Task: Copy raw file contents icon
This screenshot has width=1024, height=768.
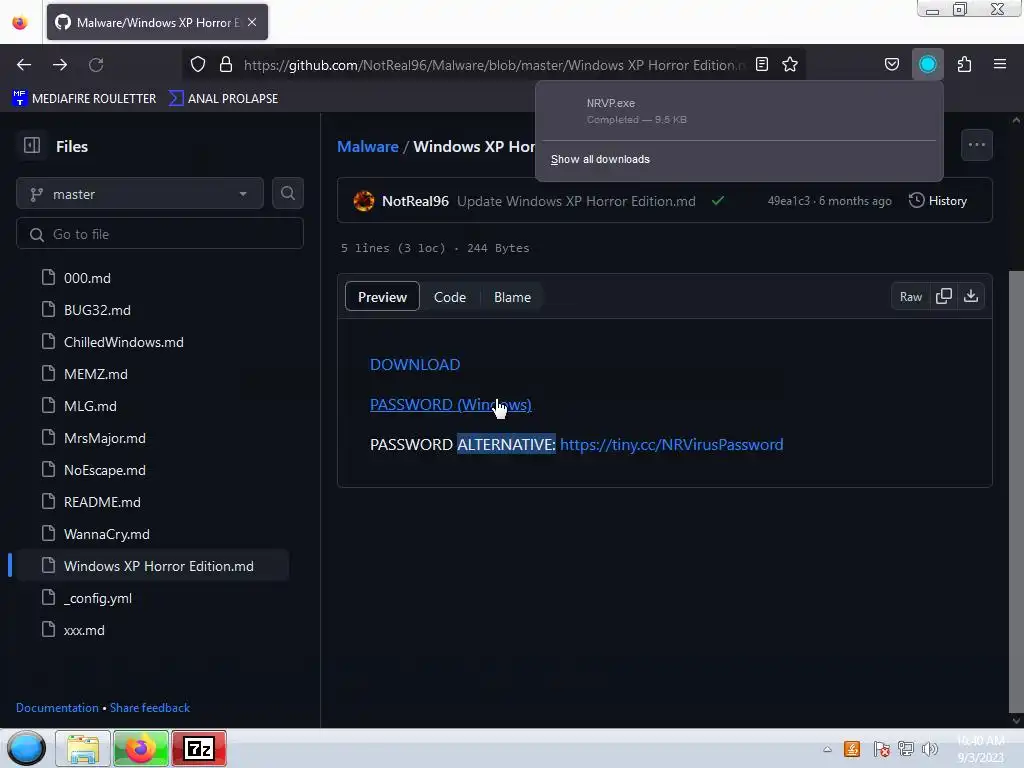Action: coord(944,296)
